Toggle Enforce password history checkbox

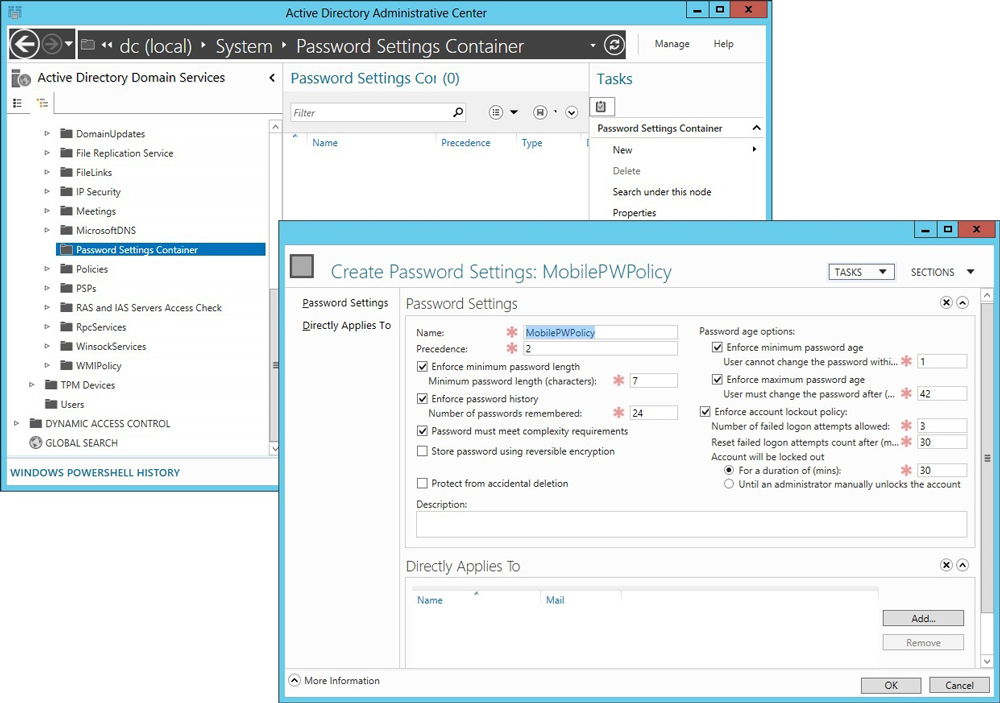(422, 398)
